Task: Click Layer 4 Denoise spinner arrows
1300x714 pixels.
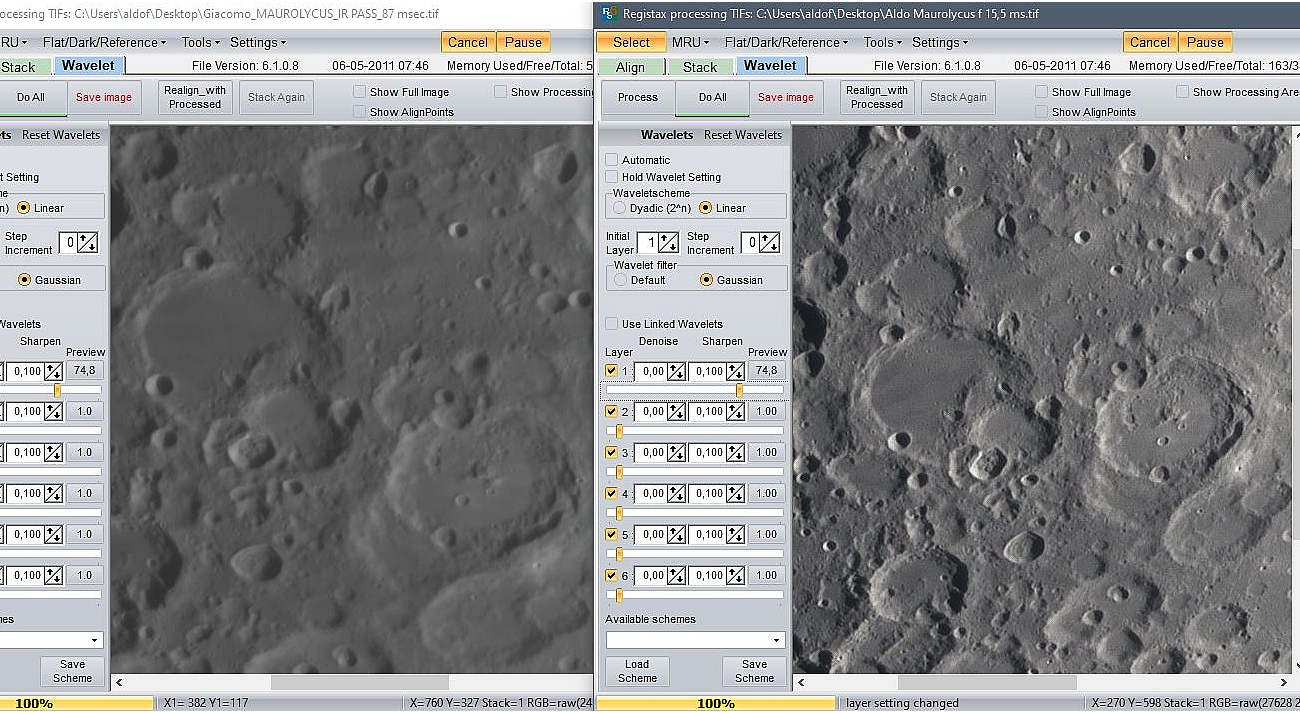Action: [x=677, y=494]
